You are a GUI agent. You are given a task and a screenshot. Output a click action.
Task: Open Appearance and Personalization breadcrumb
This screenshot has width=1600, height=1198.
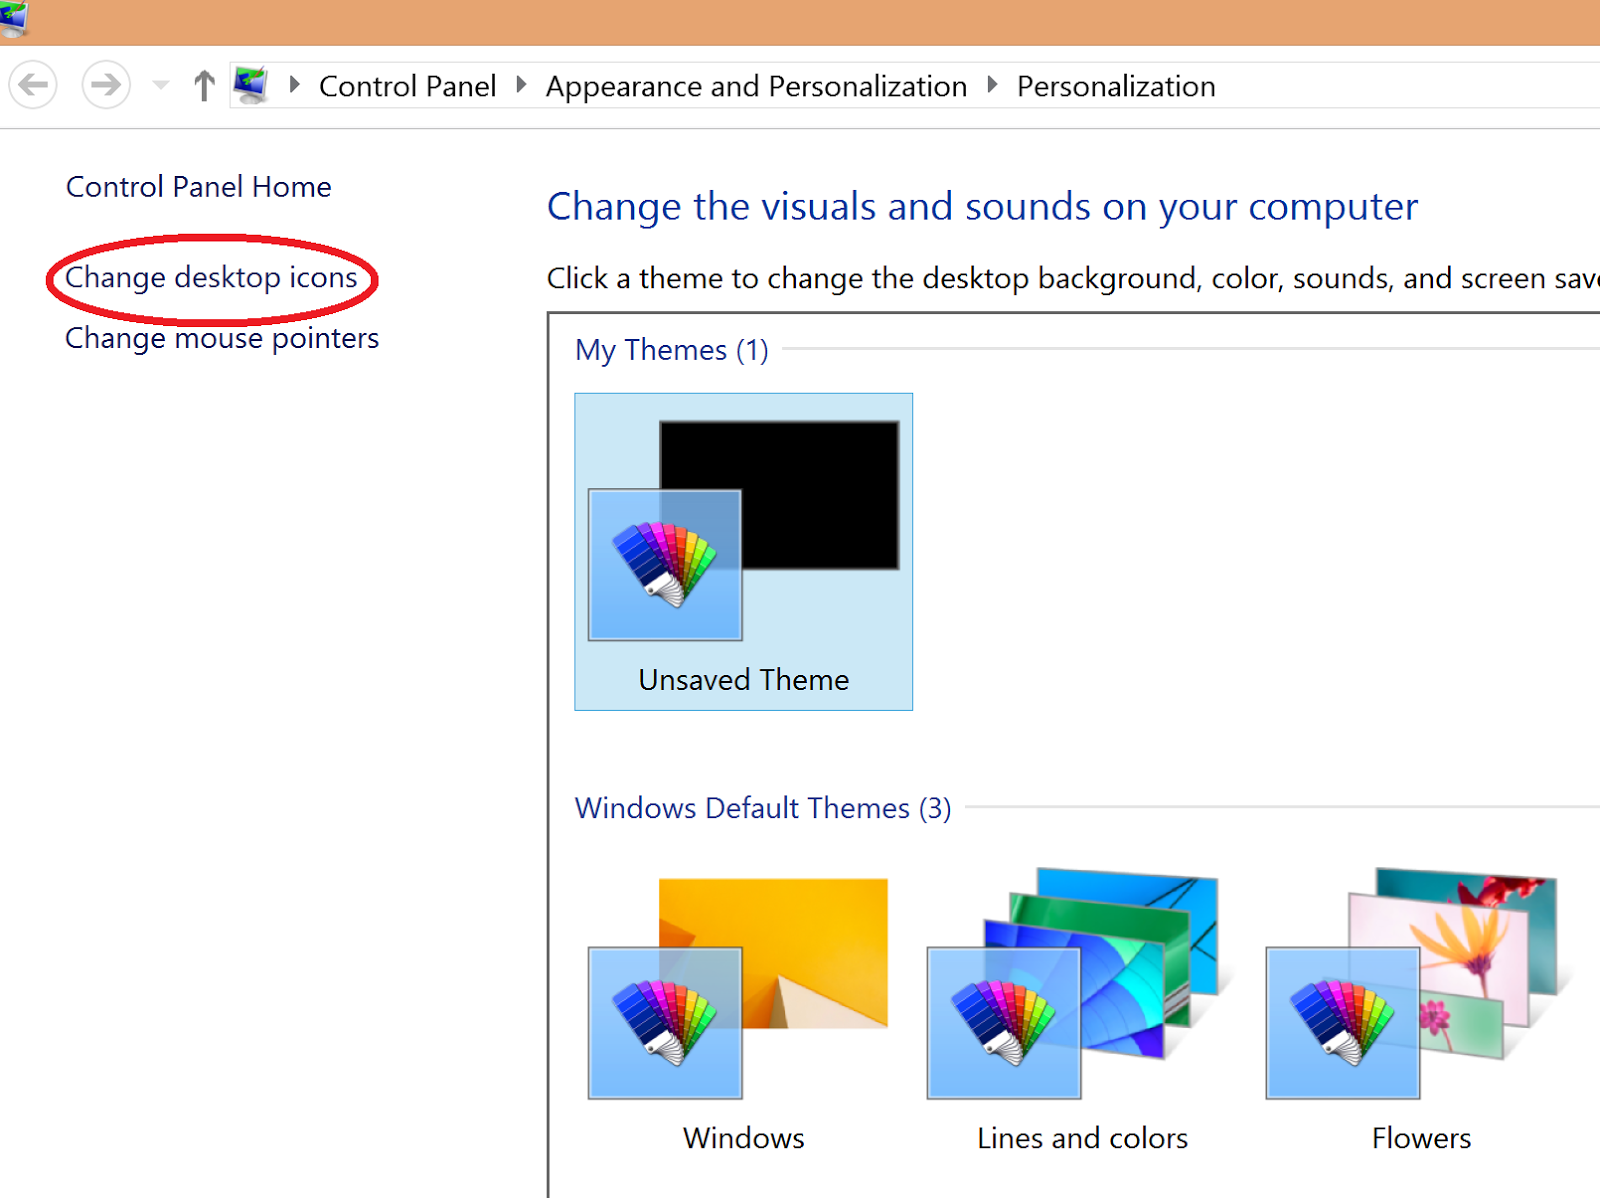[x=756, y=87]
